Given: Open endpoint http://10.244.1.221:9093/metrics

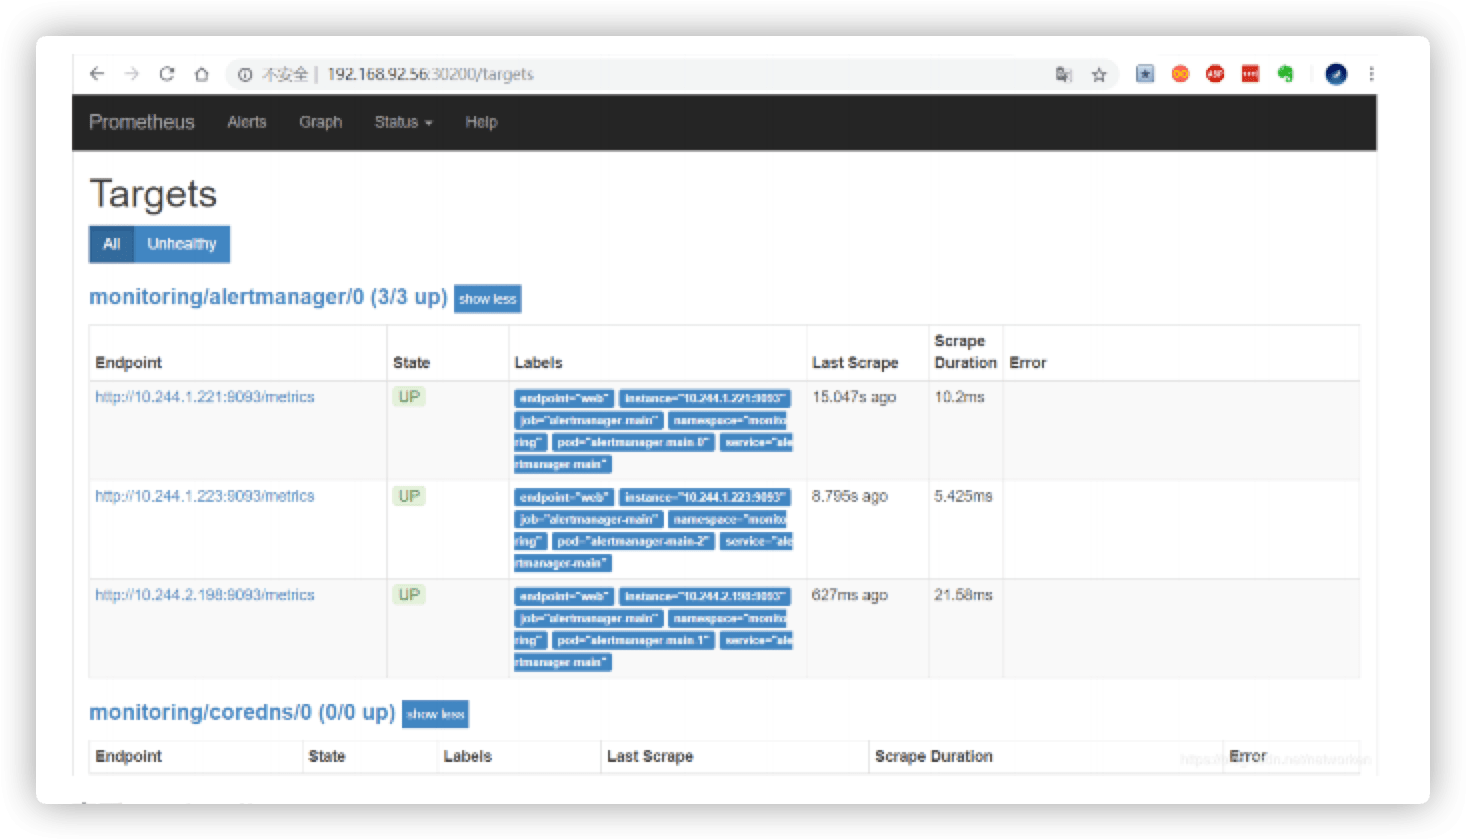Looking at the screenshot, I should click(205, 397).
